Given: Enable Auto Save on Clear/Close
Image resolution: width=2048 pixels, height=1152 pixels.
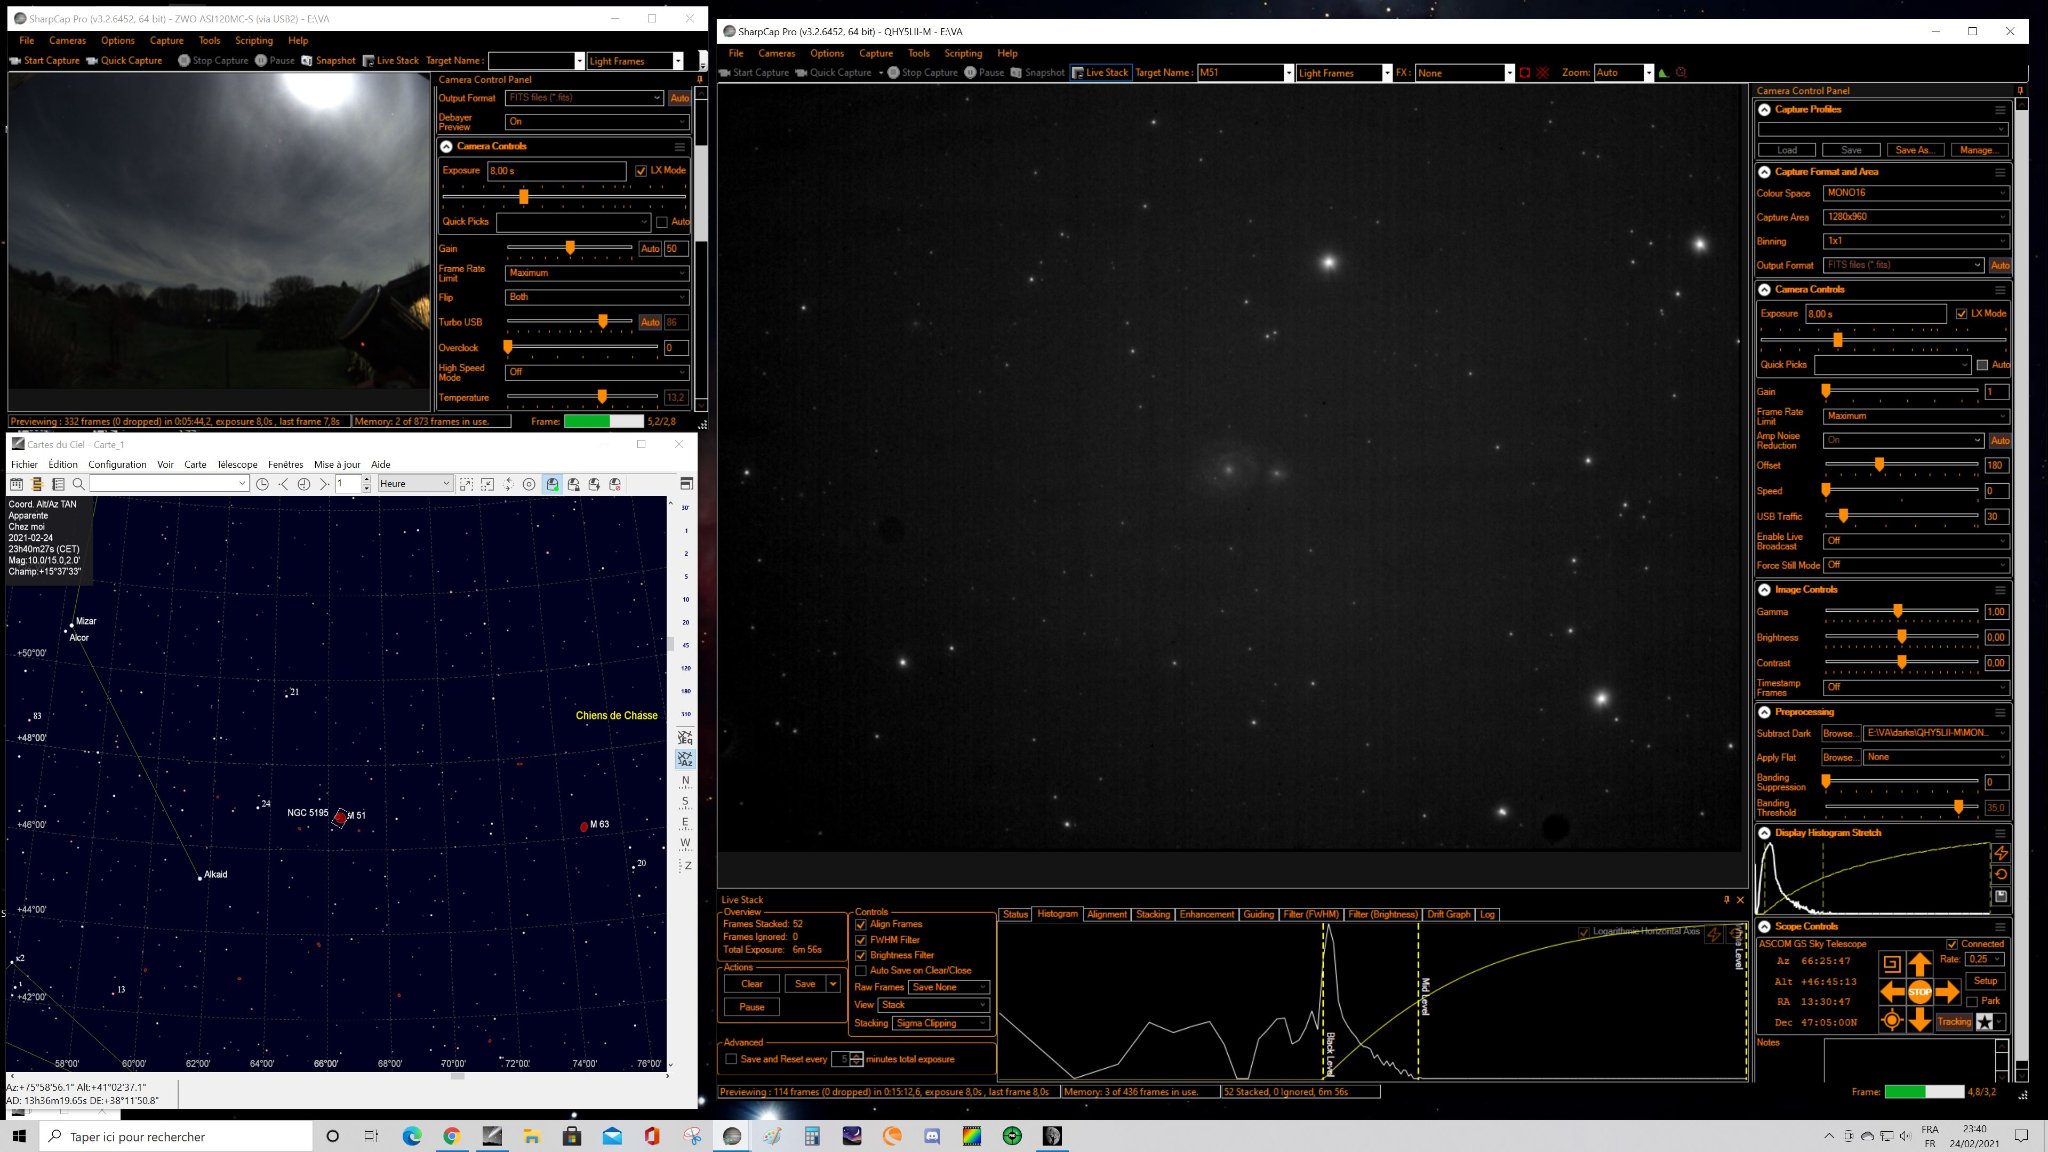Looking at the screenshot, I should click(861, 971).
